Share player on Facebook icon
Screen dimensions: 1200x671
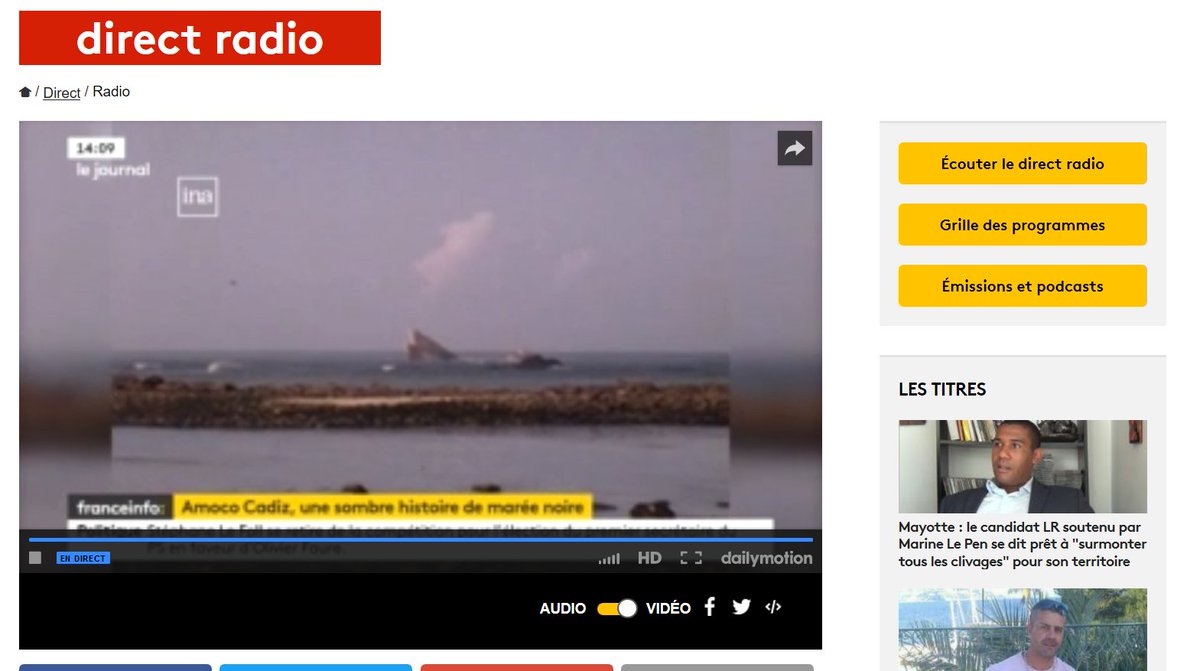tap(709, 607)
